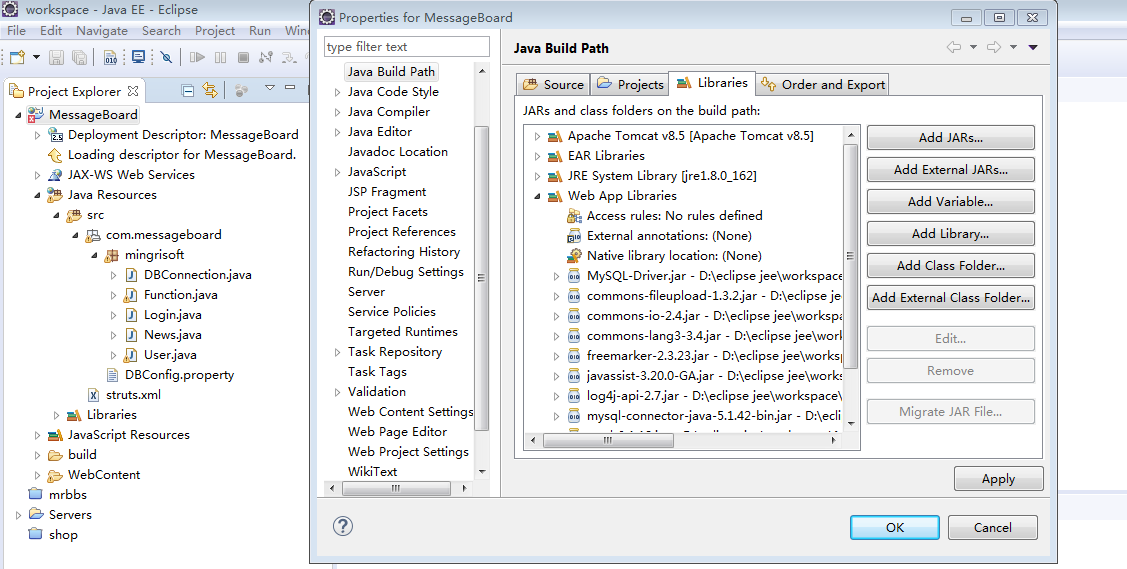
Task: Click the Add External Class Folder... button
Action: click(x=950, y=297)
